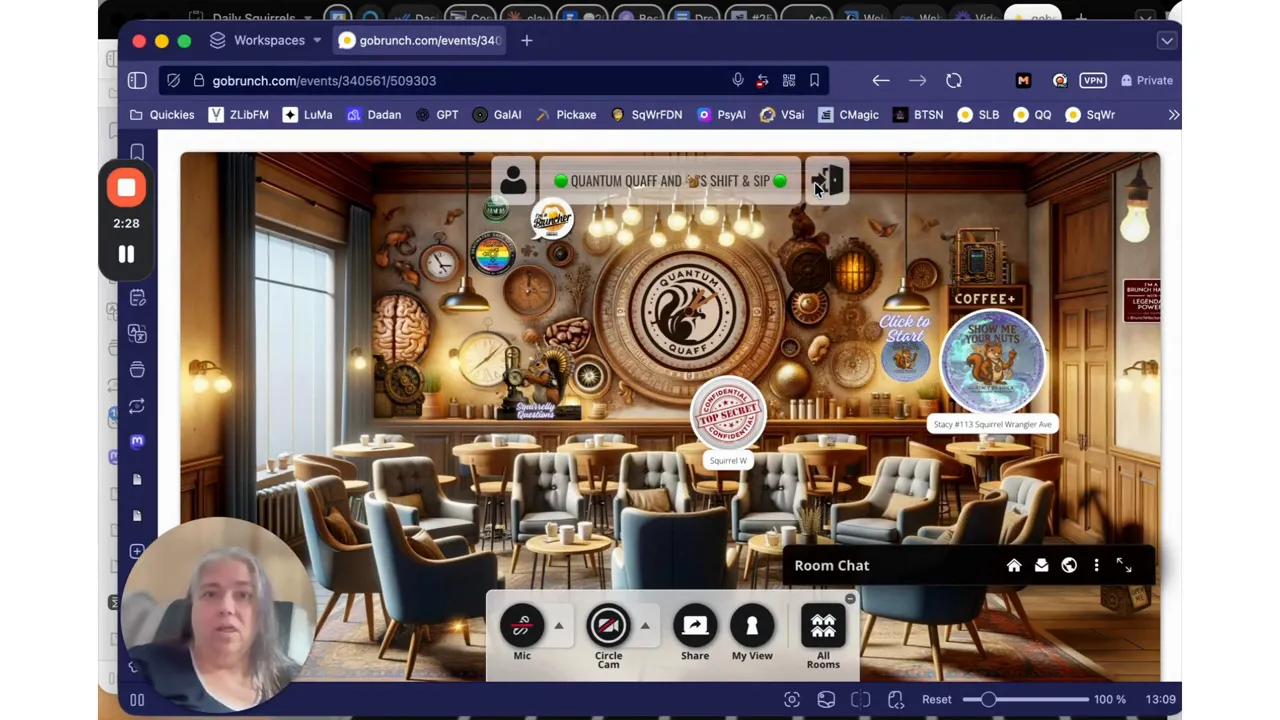Unmute the Mic button
This screenshot has height=720, width=1280.
pos(521,626)
